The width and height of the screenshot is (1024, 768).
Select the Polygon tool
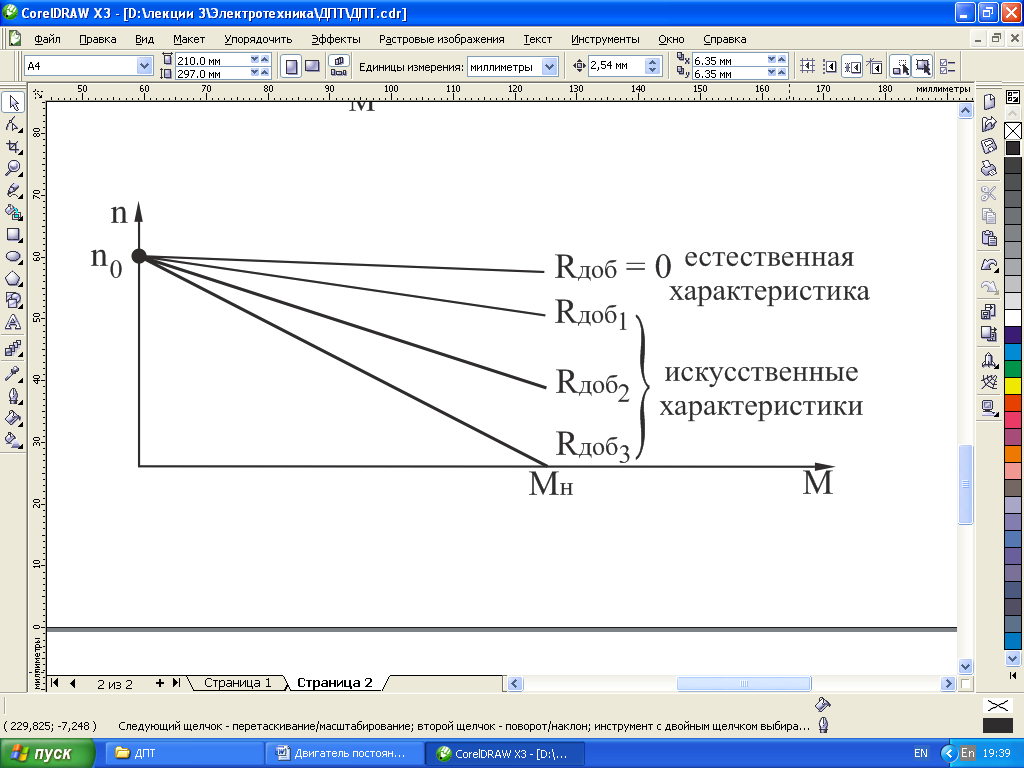coord(13,278)
